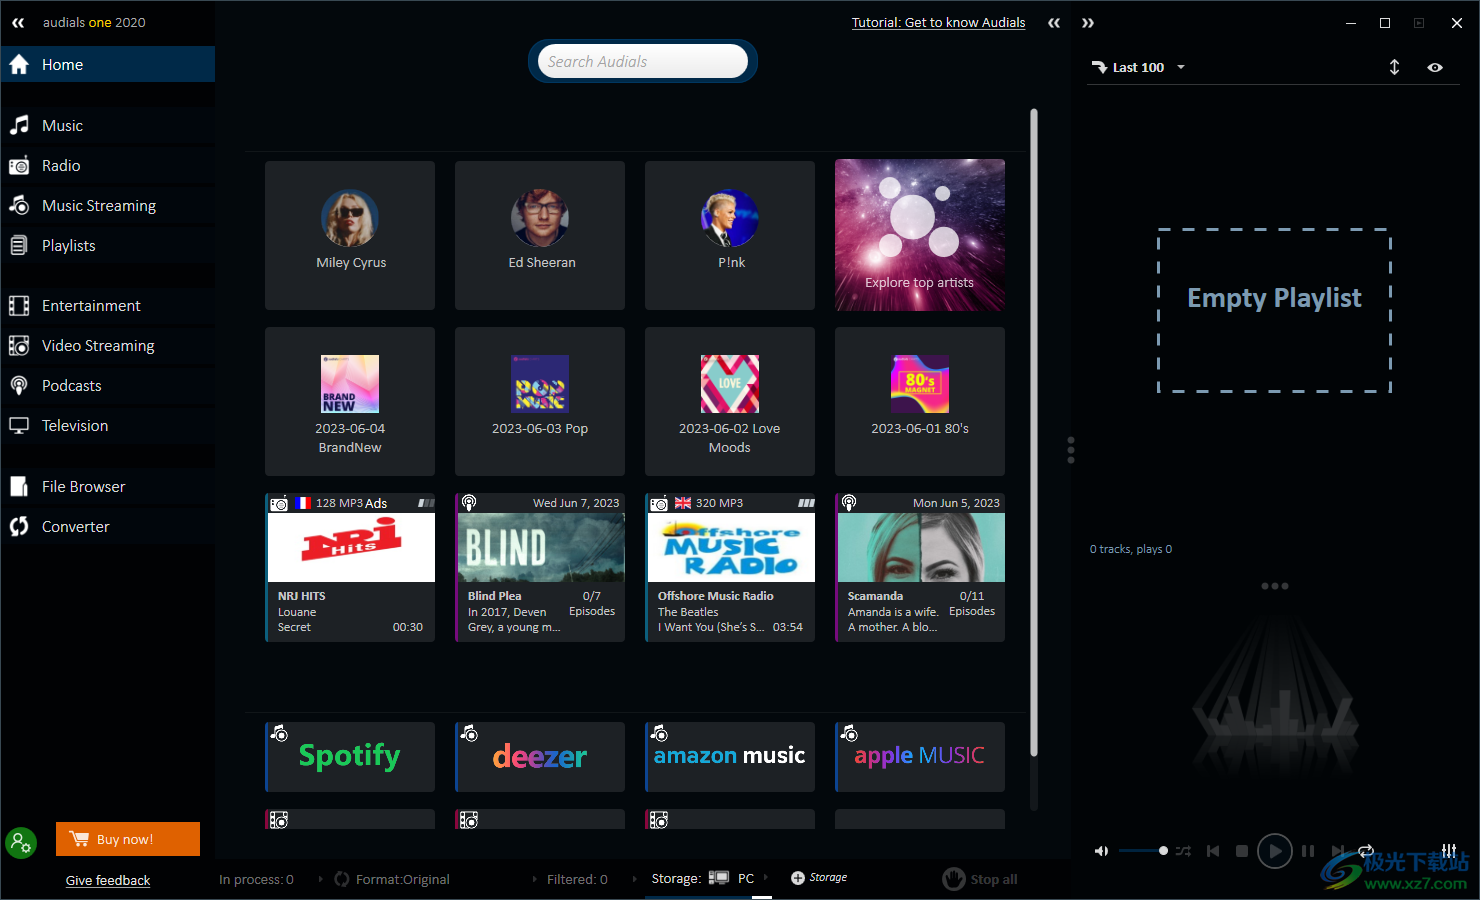Screen dimensions: 1480x900
Task: Click the play button in the player
Action: click(1274, 851)
